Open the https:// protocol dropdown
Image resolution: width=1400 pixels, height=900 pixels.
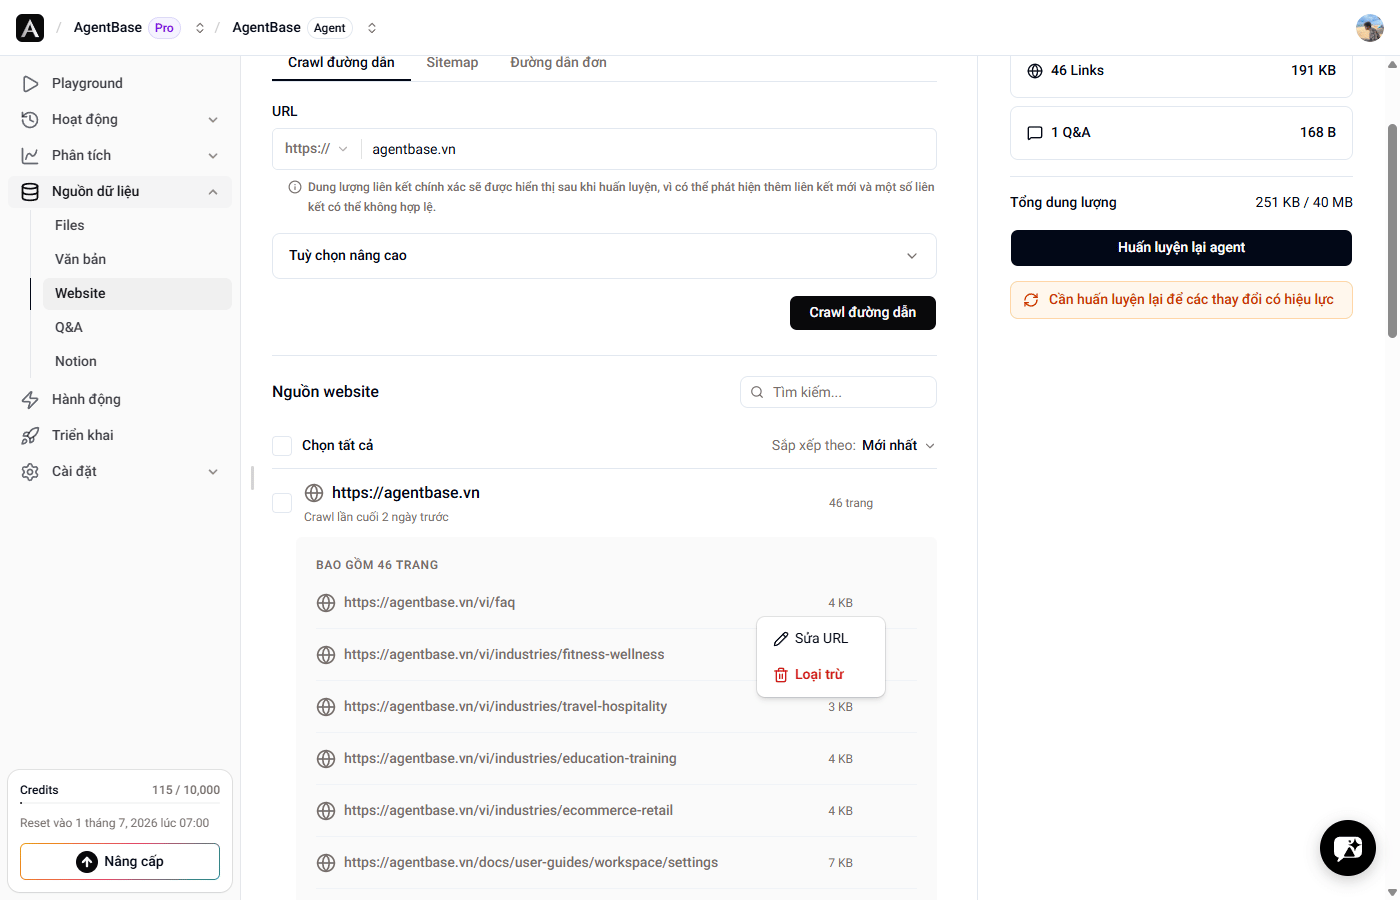[316, 149]
